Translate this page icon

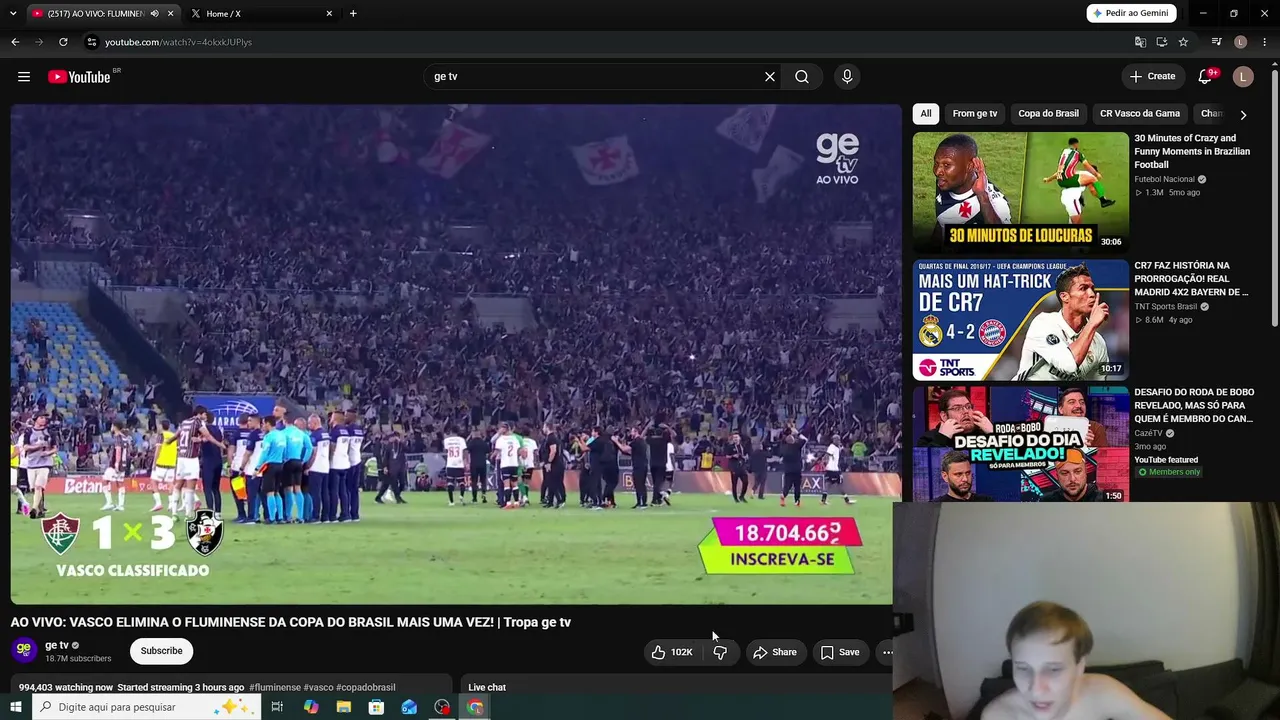pyautogui.click(x=1140, y=42)
